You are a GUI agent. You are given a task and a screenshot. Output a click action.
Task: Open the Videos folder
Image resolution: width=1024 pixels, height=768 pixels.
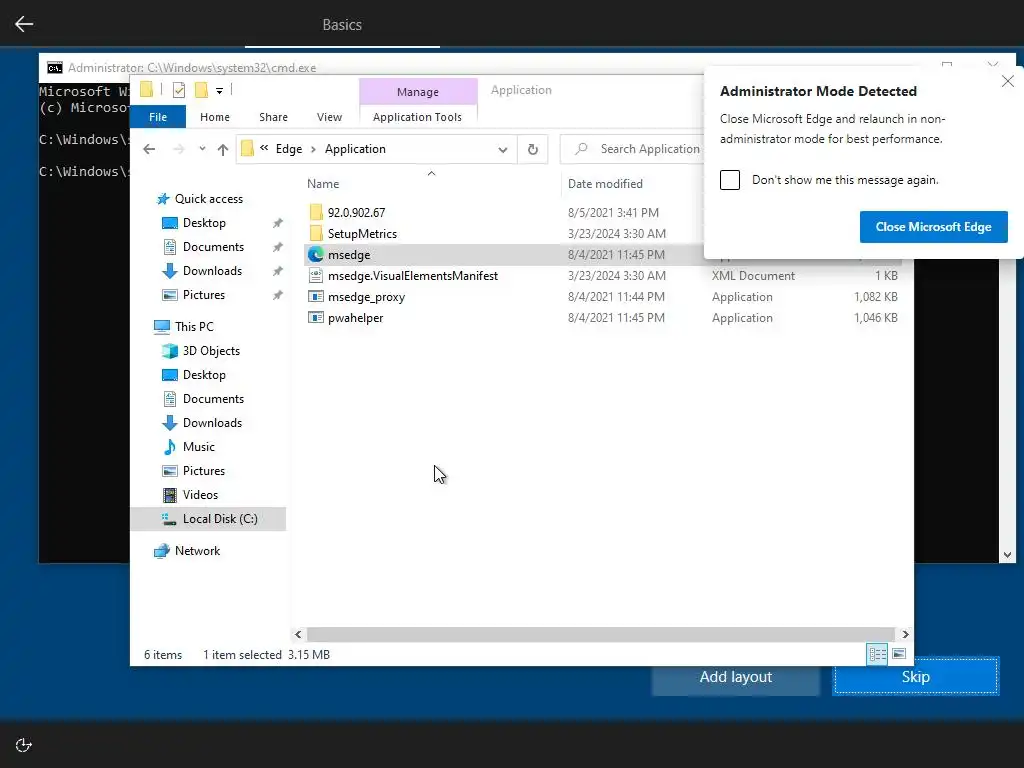click(x=200, y=495)
